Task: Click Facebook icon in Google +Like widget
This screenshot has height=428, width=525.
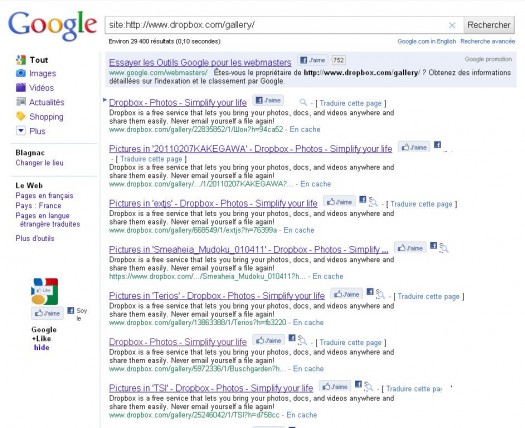Action: [x=71, y=310]
